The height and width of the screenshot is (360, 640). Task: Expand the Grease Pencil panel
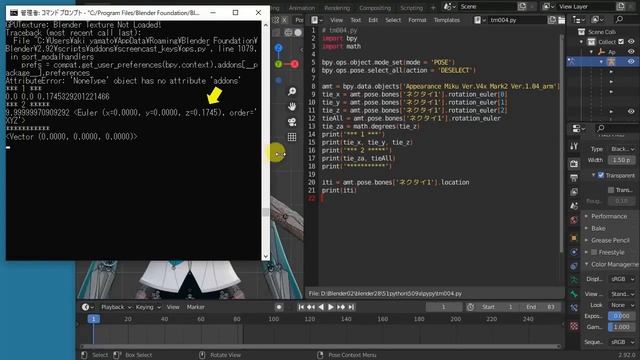[x=609, y=240]
